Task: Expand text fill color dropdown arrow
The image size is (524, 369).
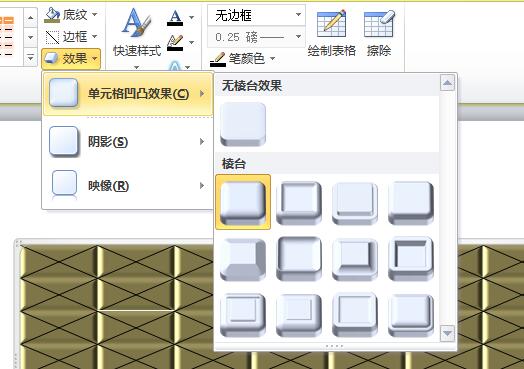Action: 191,17
